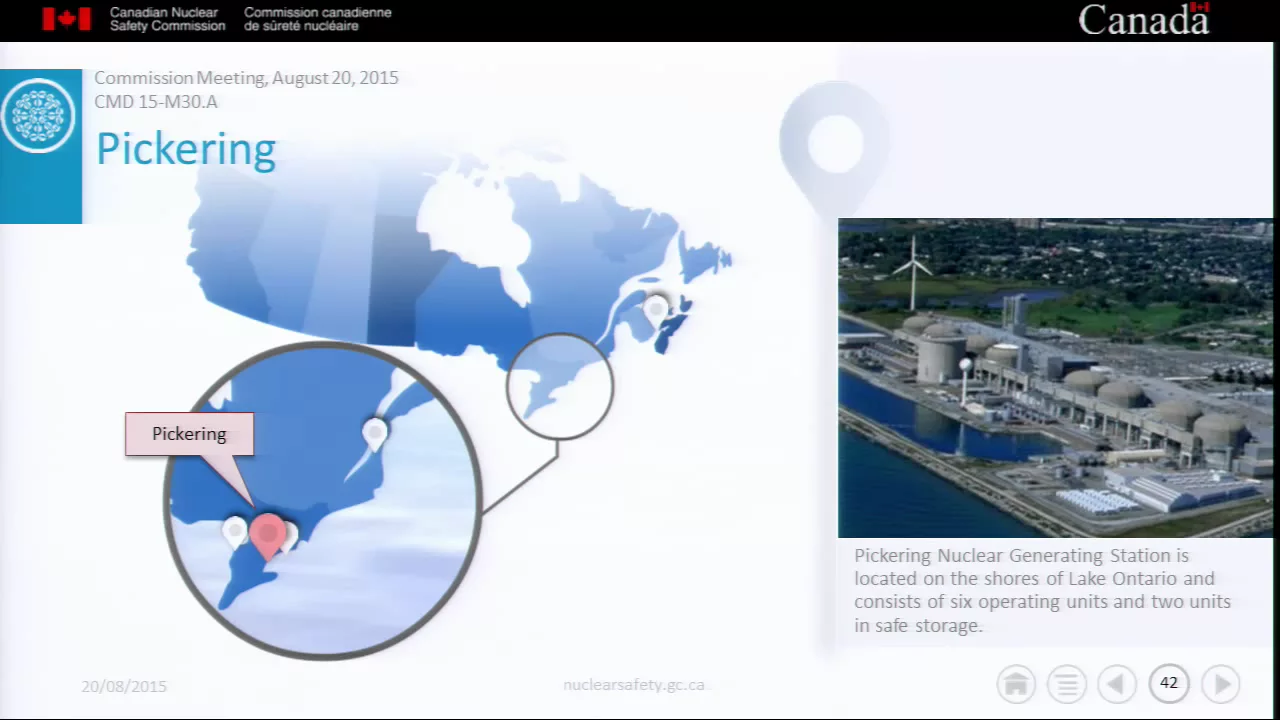Click the CNSC snowflake emblem icon

39,116
